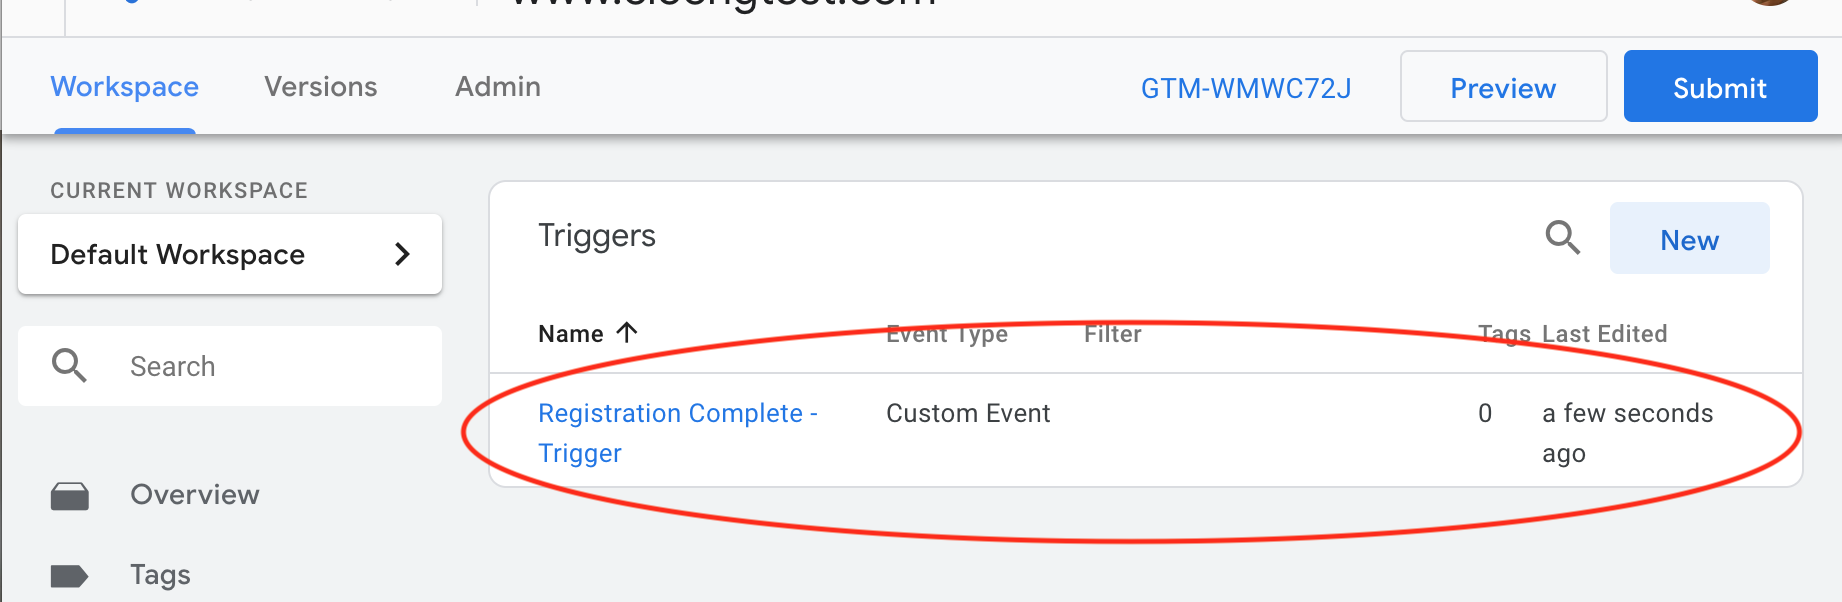Sort by Event Type column header
Screen dimensions: 1842x602
point(947,334)
